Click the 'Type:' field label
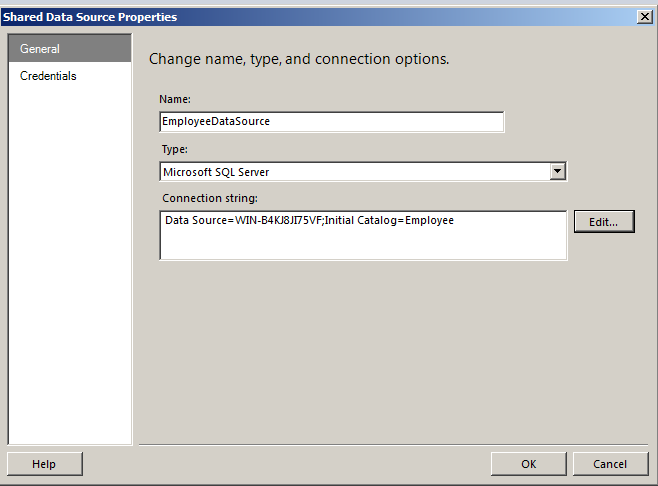This screenshot has height=486, width=658. (174, 149)
